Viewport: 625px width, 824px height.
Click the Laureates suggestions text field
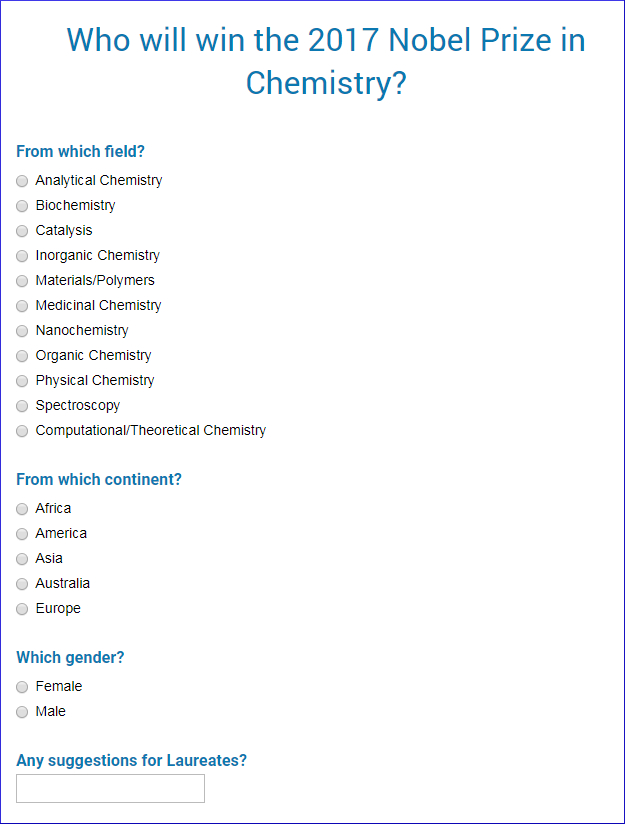coord(110,788)
